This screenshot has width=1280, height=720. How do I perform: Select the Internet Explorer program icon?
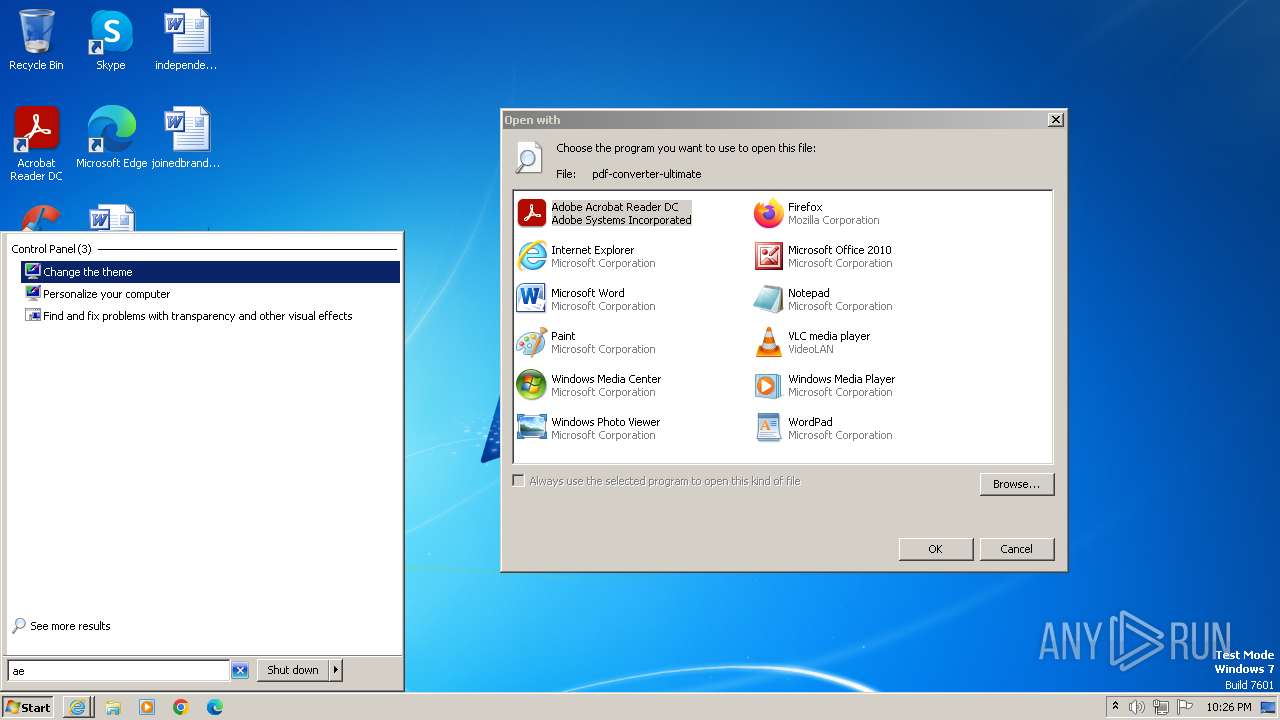click(x=532, y=256)
